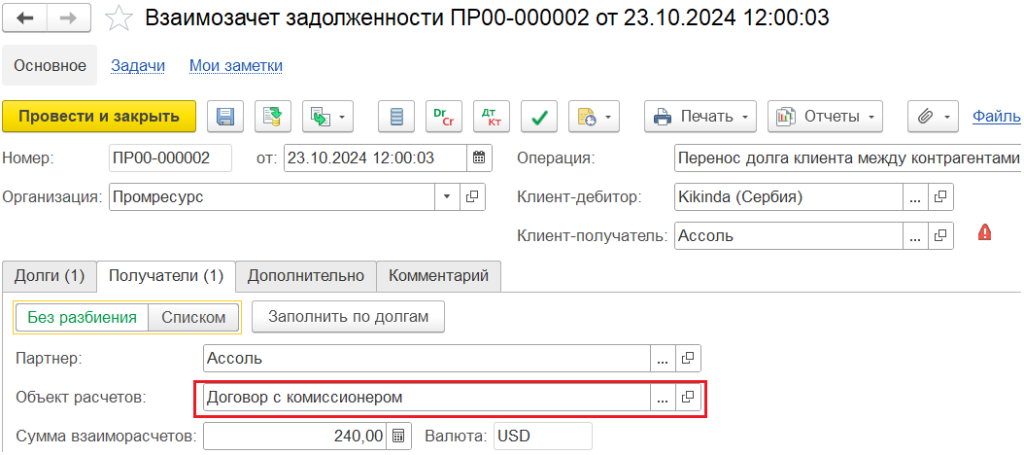This screenshot has height=455, width=1024.
Task: Click the green checkmark icon
Action: pyautogui.click(x=539, y=117)
